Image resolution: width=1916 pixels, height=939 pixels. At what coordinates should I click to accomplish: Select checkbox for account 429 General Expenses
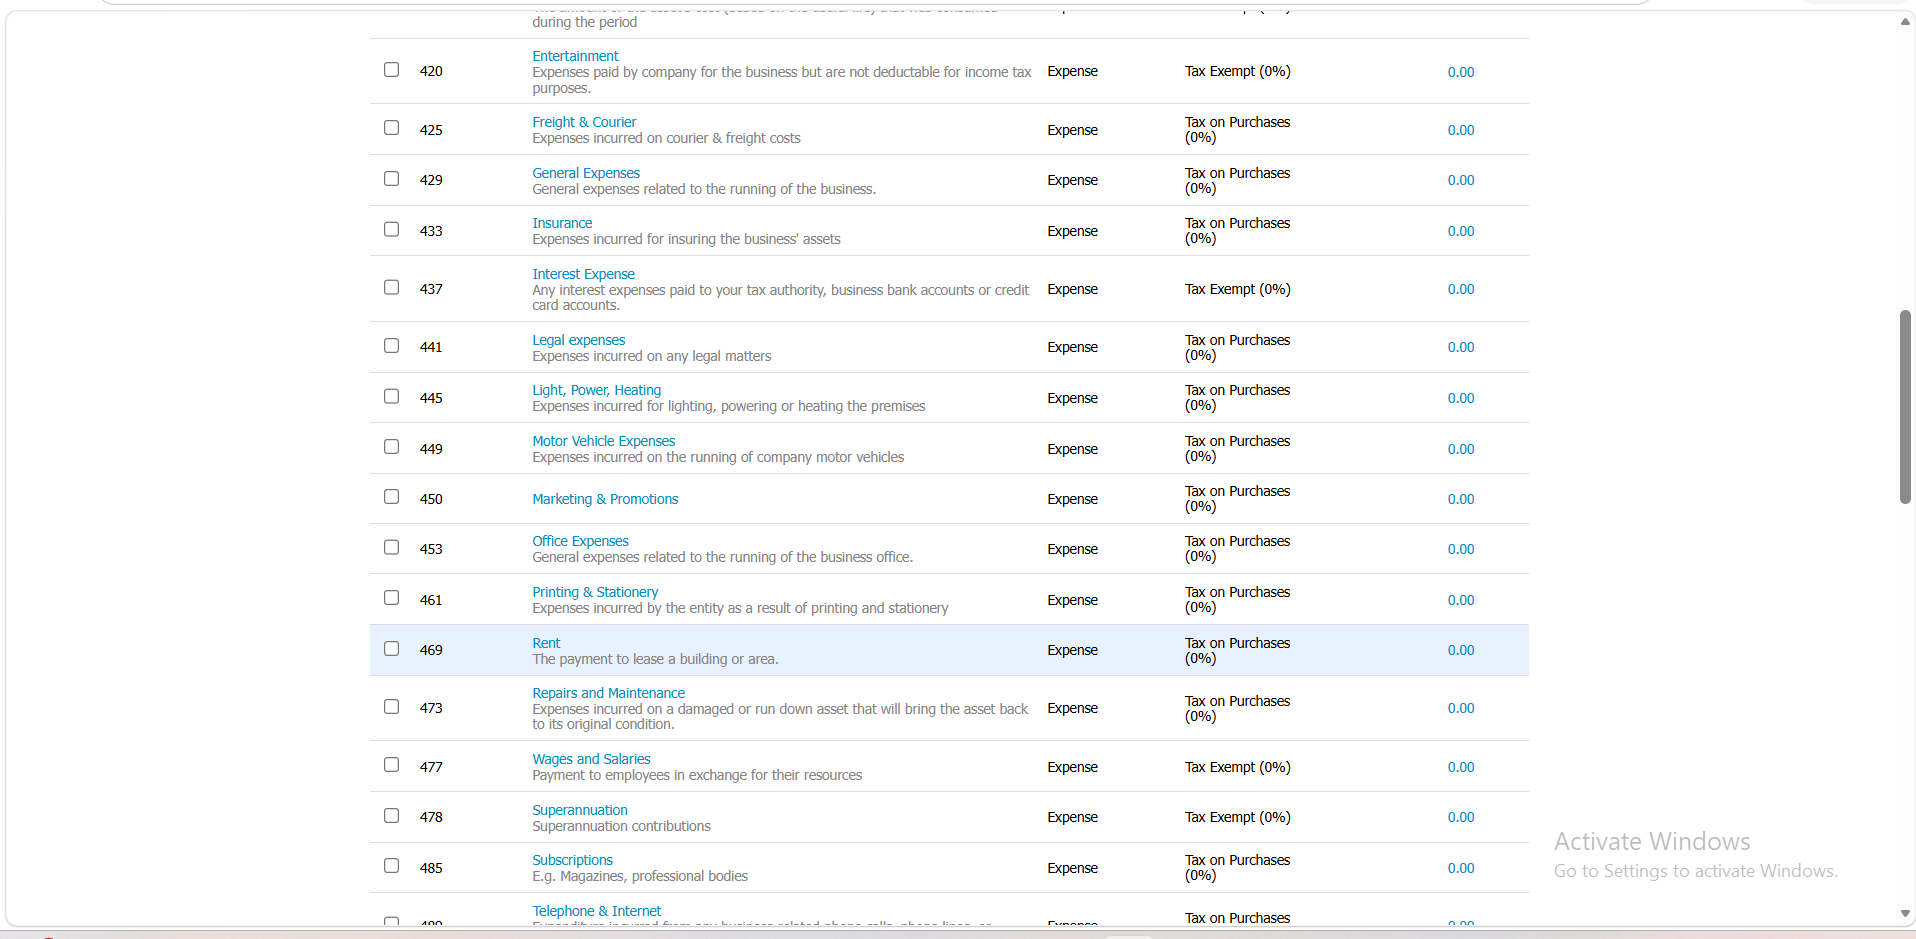click(x=391, y=179)
